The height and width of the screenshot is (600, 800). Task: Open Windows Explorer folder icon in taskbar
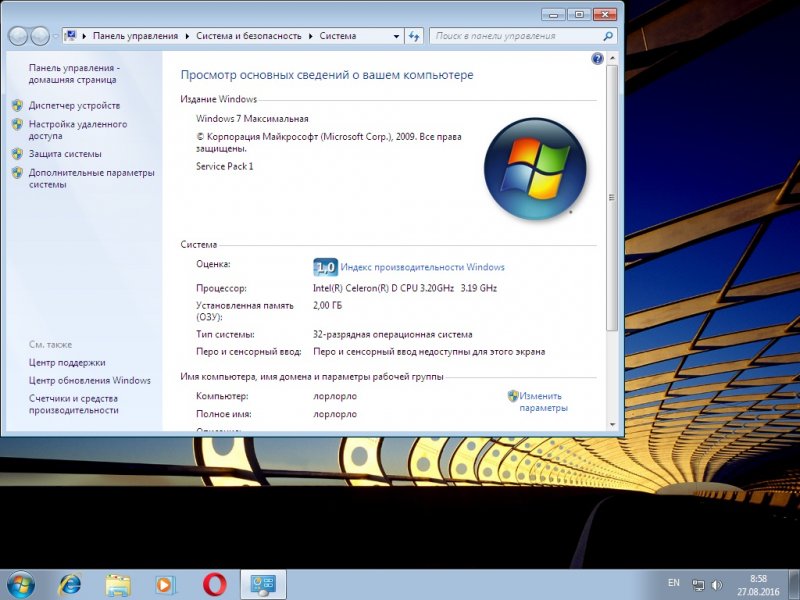pos(118,584)
